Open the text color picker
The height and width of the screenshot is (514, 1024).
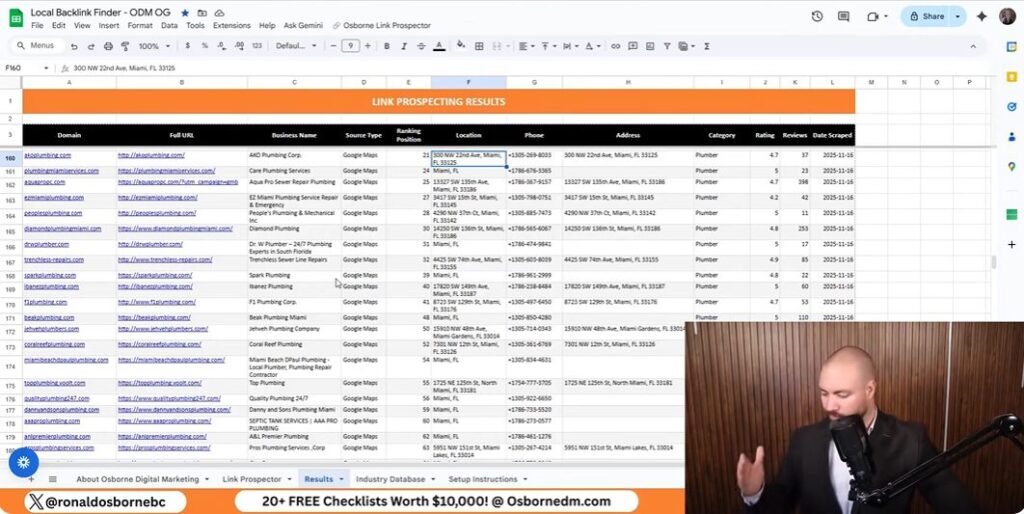pos(439,46)
